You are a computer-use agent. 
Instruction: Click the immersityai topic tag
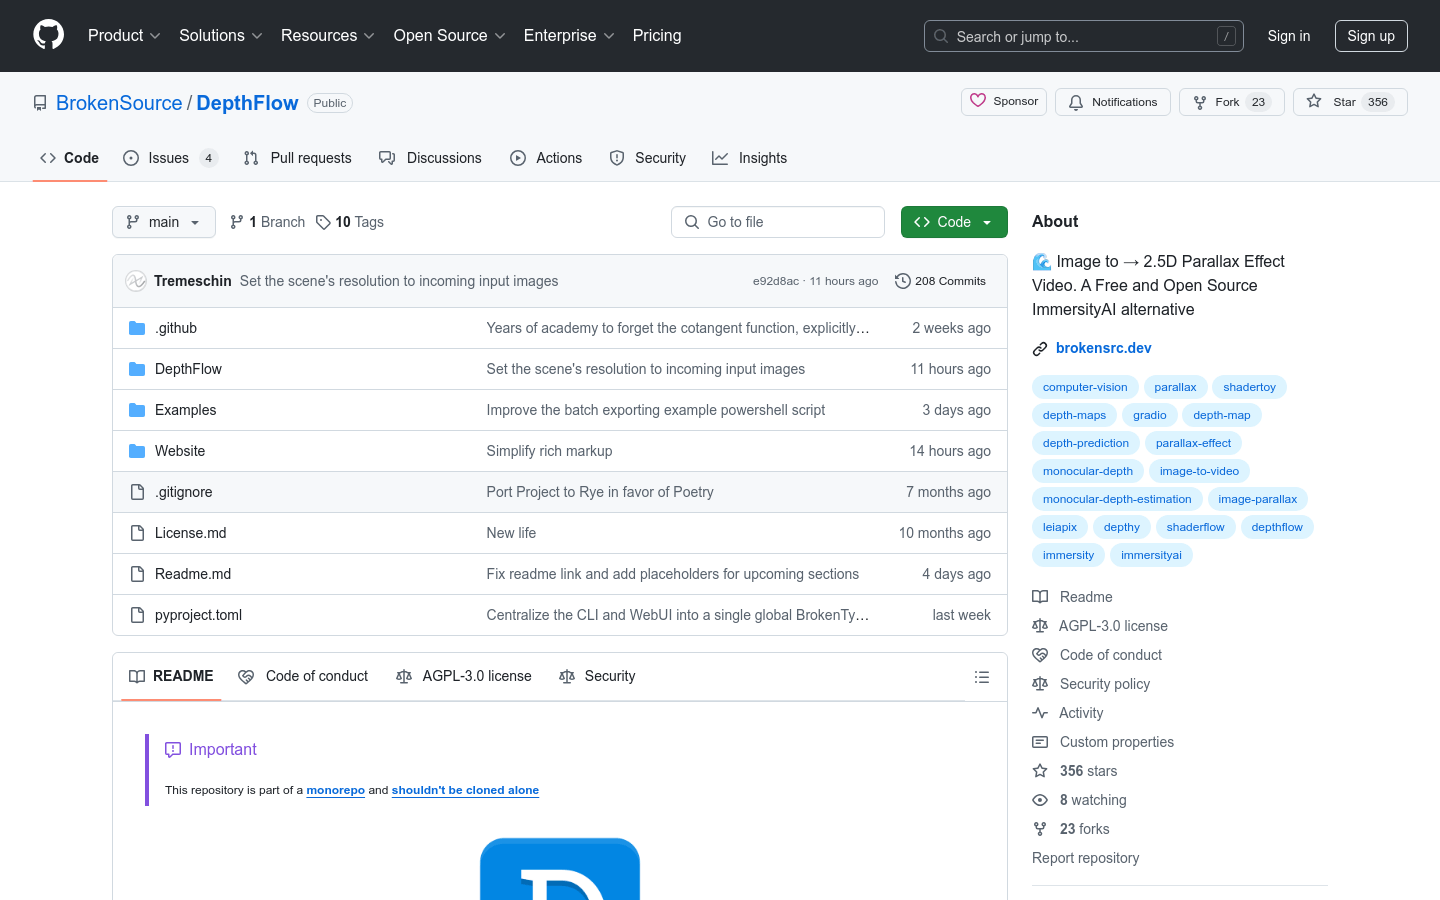click(1151, 555)
